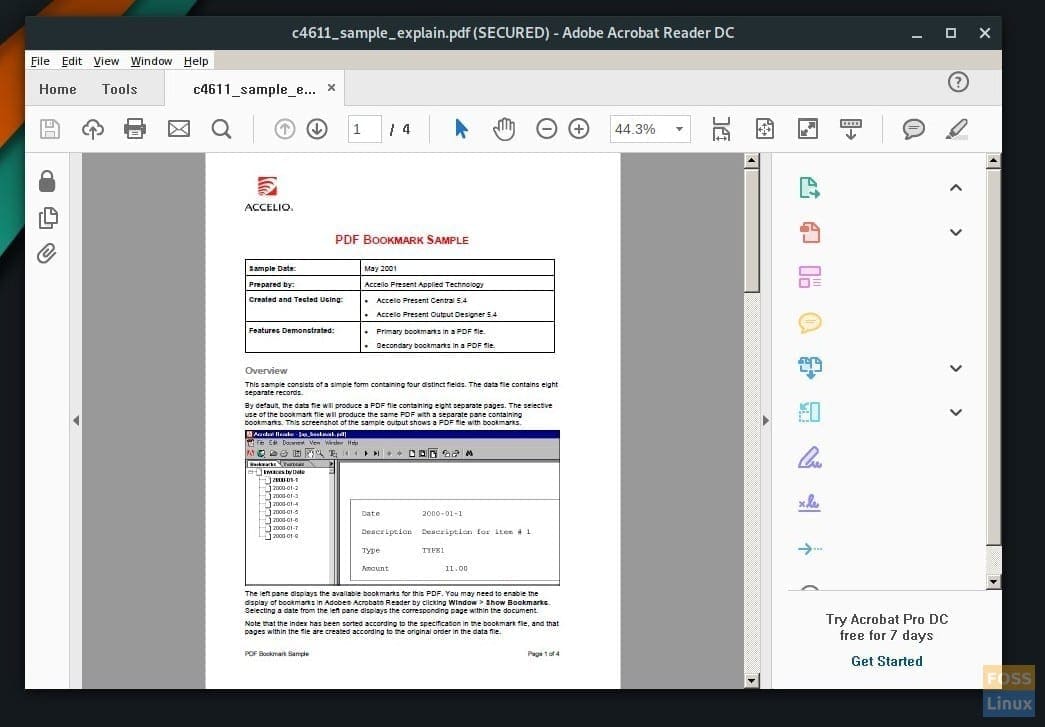Expand left navigation pane arrow
Screen dimensions: 1045x727
(76, 420)
